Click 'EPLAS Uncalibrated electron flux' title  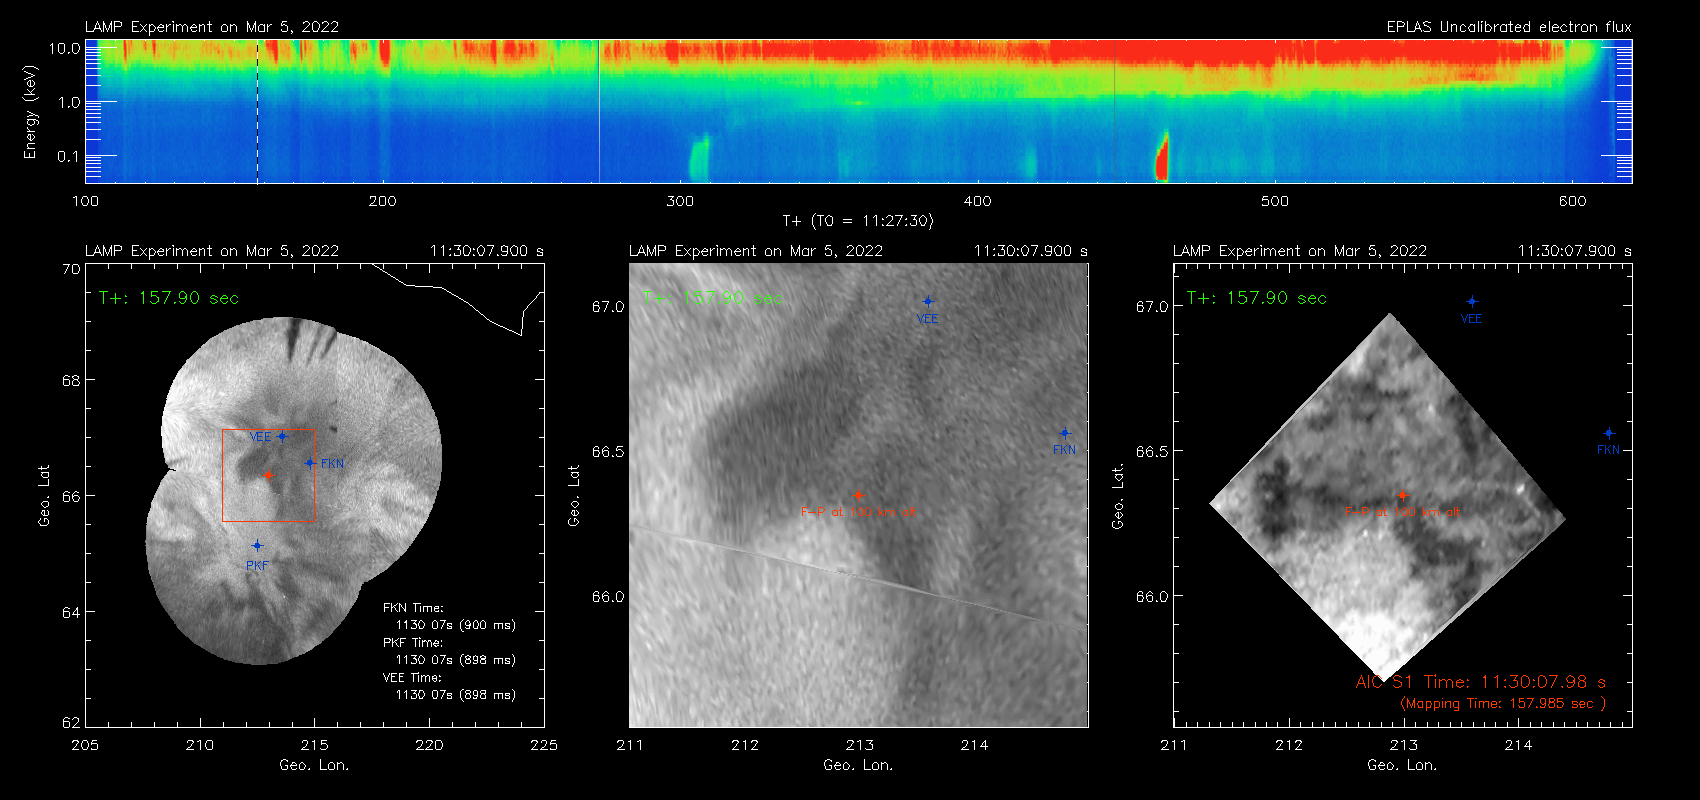pyautogui.click(x=1509, y=27)
